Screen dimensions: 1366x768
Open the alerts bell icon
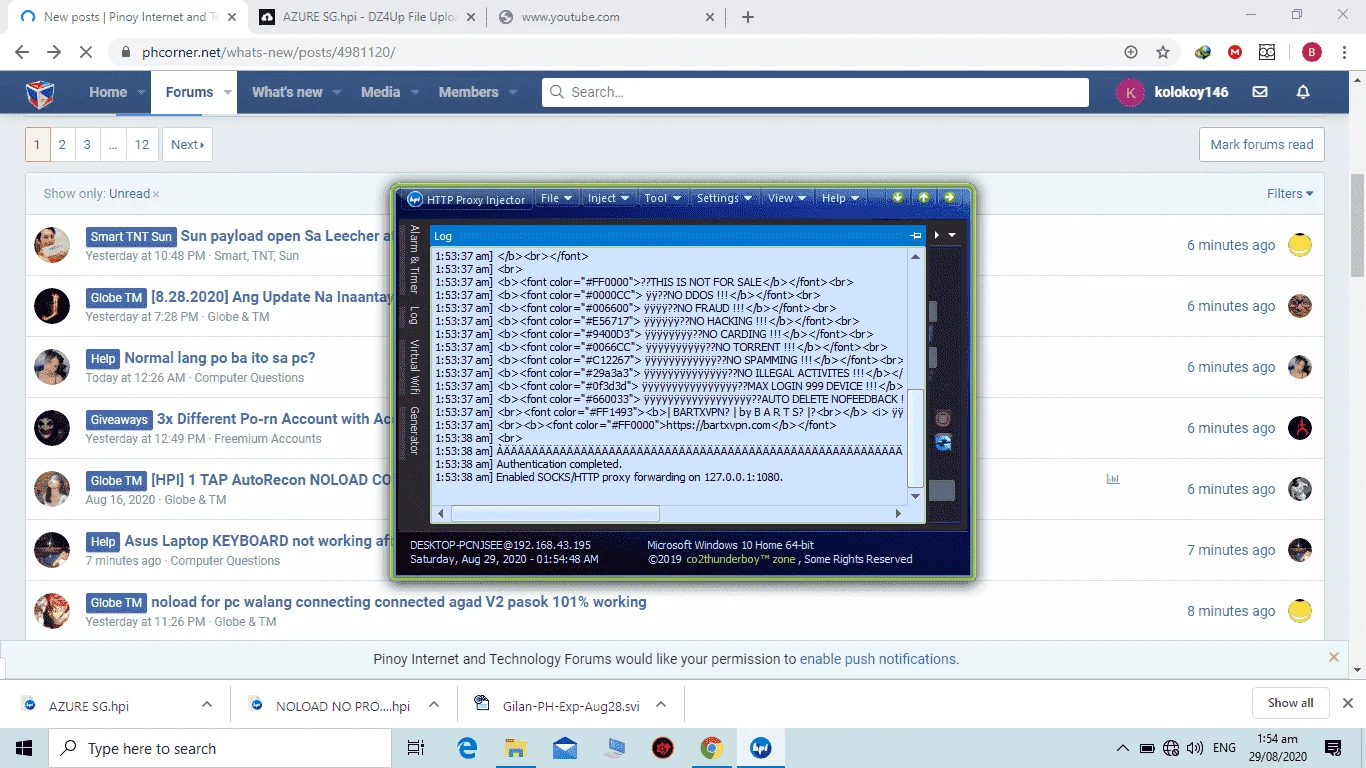(x=1303, y=92)
